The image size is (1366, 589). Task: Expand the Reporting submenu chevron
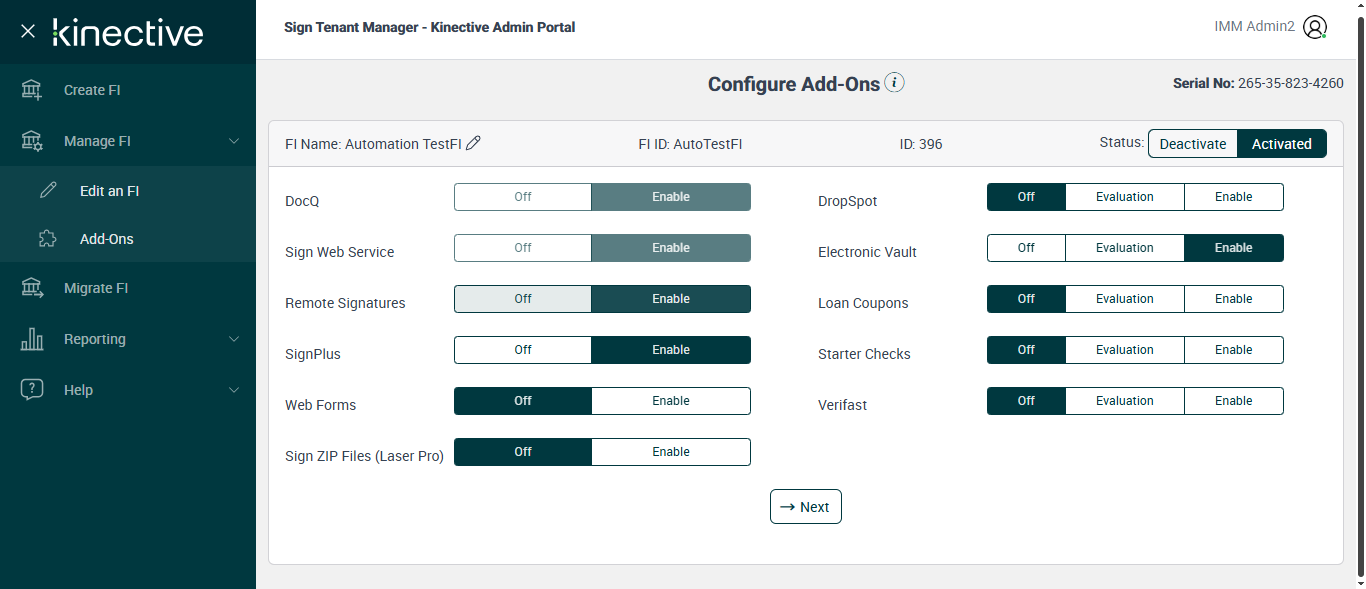[x=234, y=339]
